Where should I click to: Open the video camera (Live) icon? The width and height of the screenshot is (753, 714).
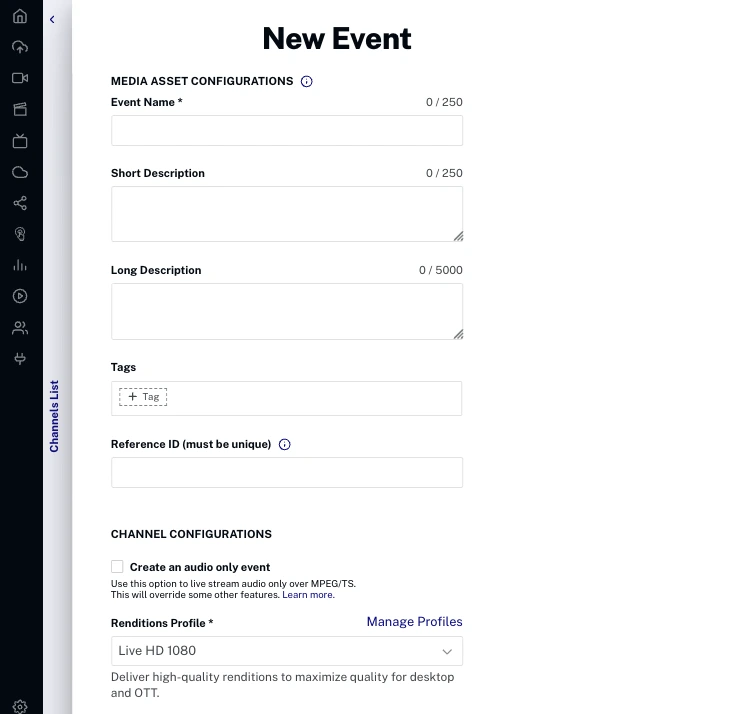click(x=19, y=78)
